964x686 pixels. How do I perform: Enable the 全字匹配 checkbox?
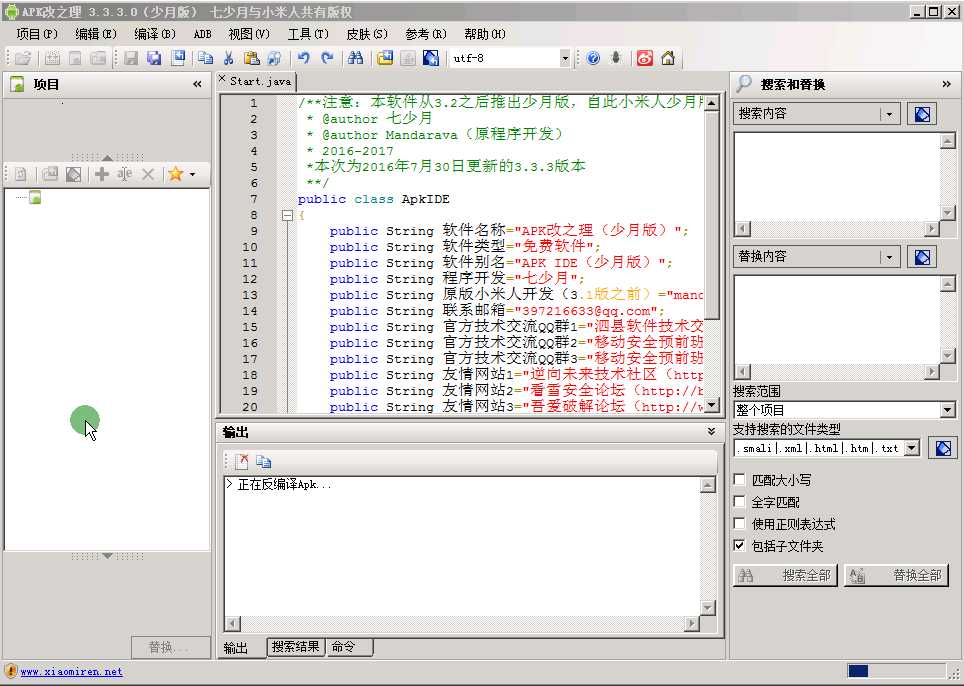[x=740, y=502]
